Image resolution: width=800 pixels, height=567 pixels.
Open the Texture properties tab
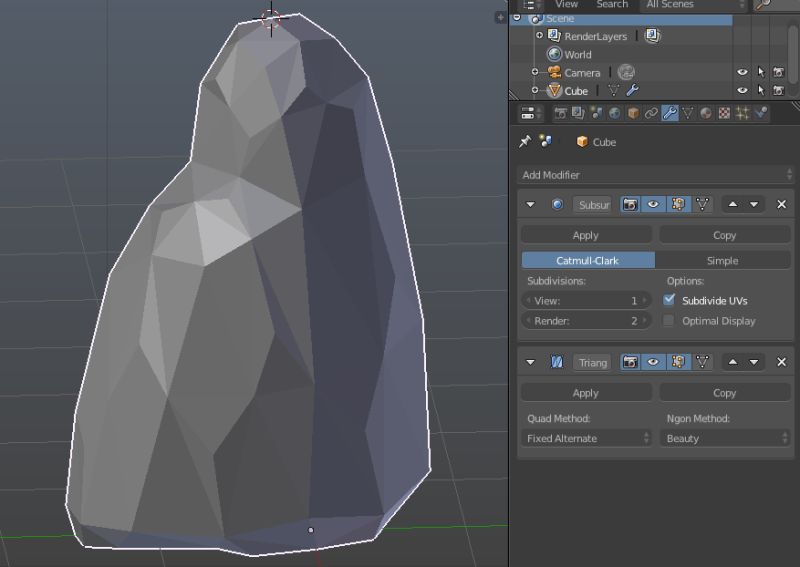pyautogui.click(x=724, y=113)
